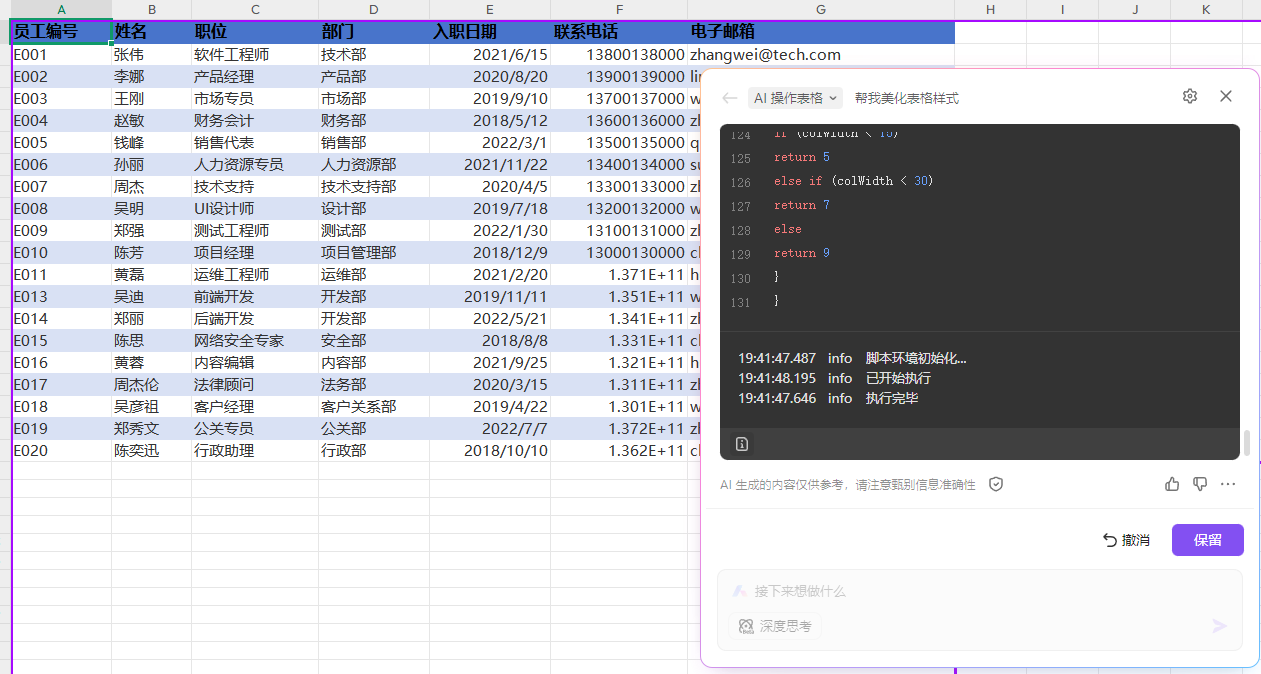Click the phone cell 1.372E+11

(619, 428)
